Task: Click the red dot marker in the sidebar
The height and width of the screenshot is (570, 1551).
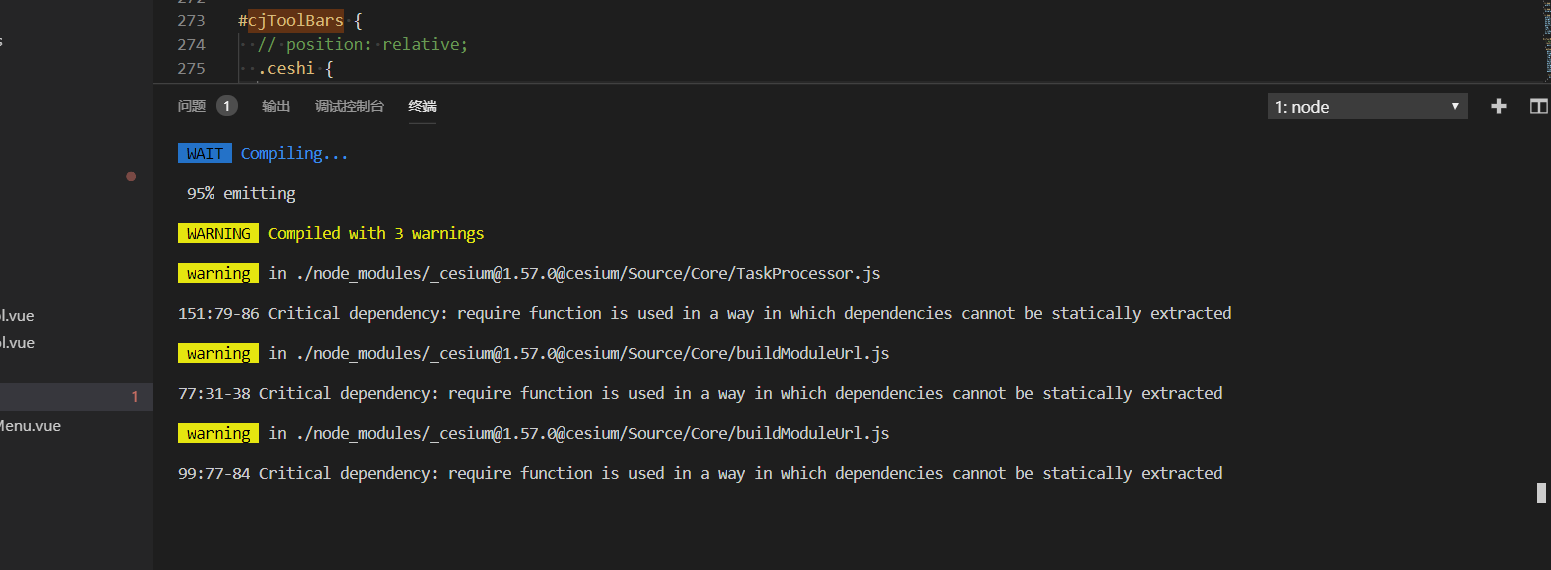Action: pos(131,176)
